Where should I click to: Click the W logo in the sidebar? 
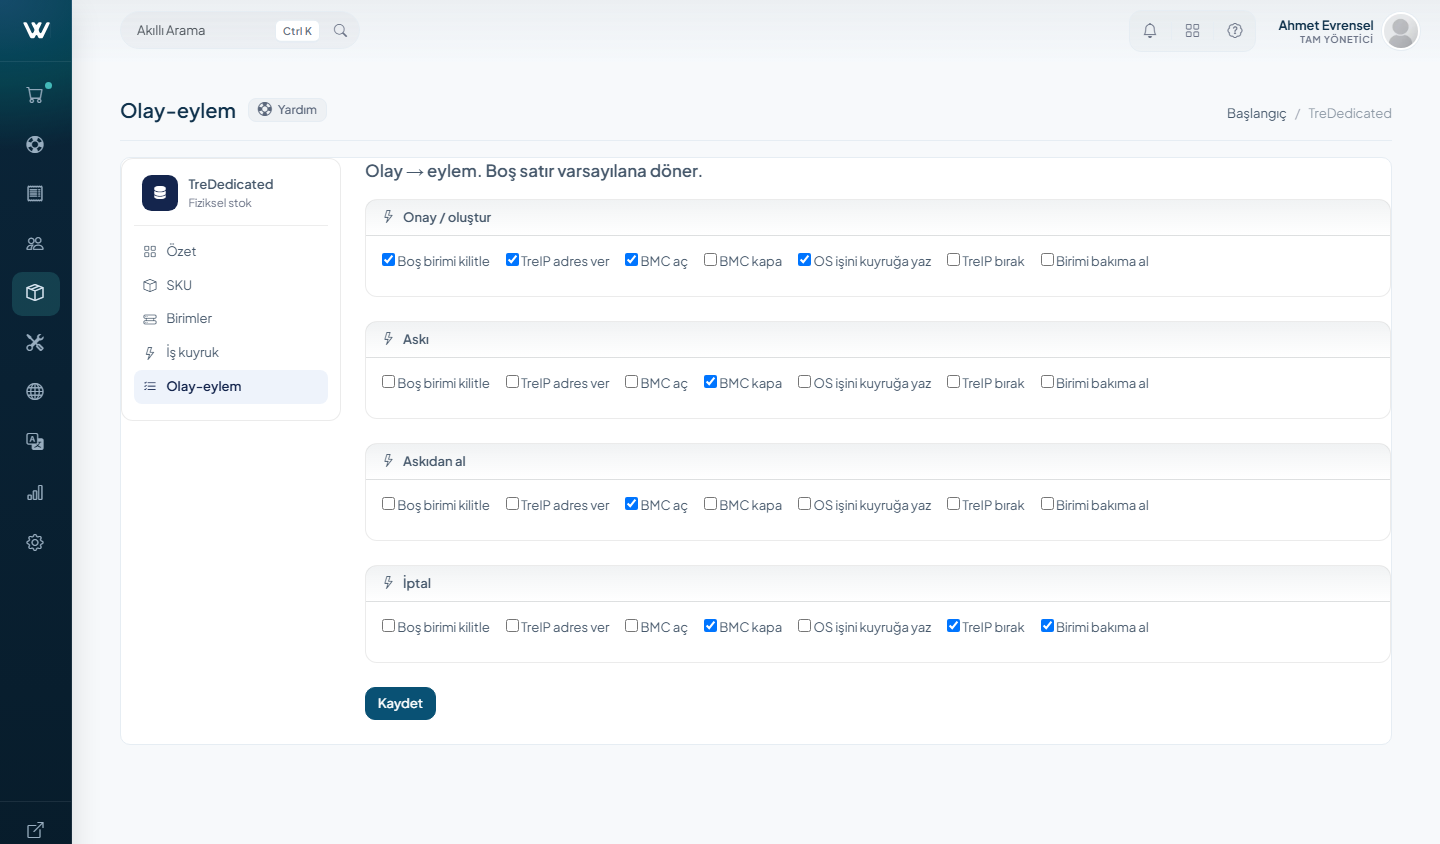coord(36,30)
